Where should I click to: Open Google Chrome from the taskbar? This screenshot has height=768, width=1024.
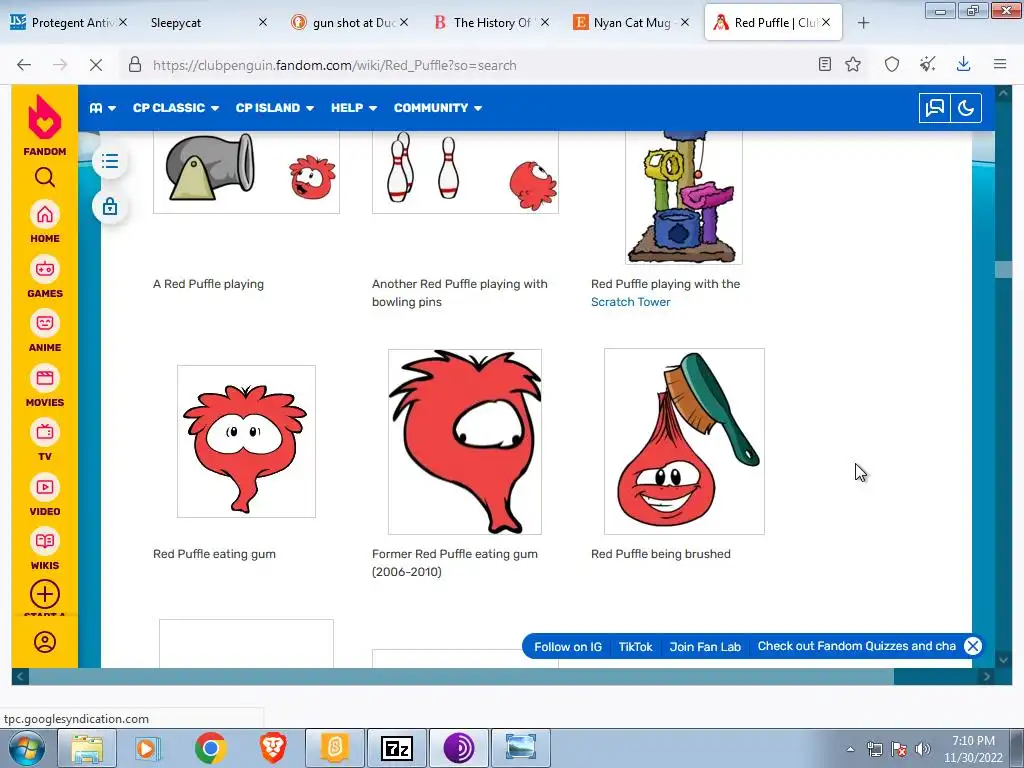point(210,748)
